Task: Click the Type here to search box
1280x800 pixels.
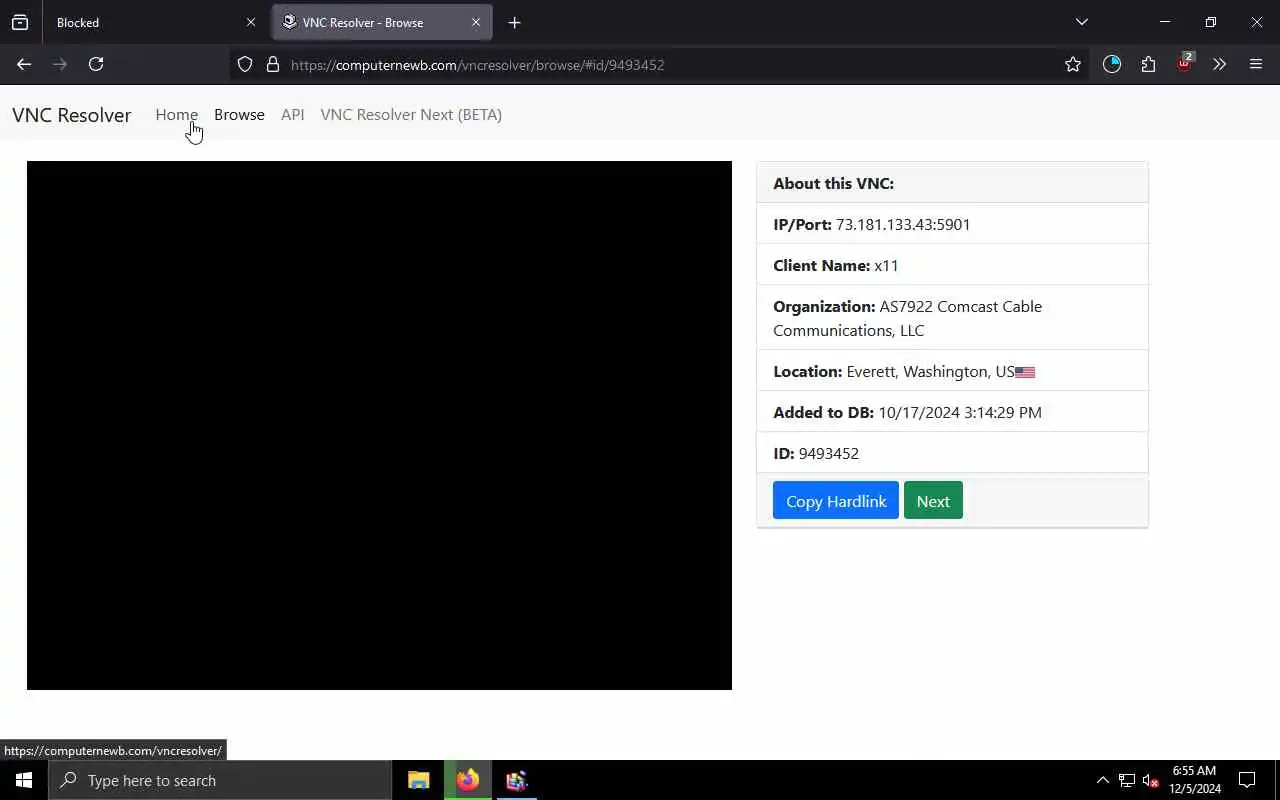Action: pos(220,780)
